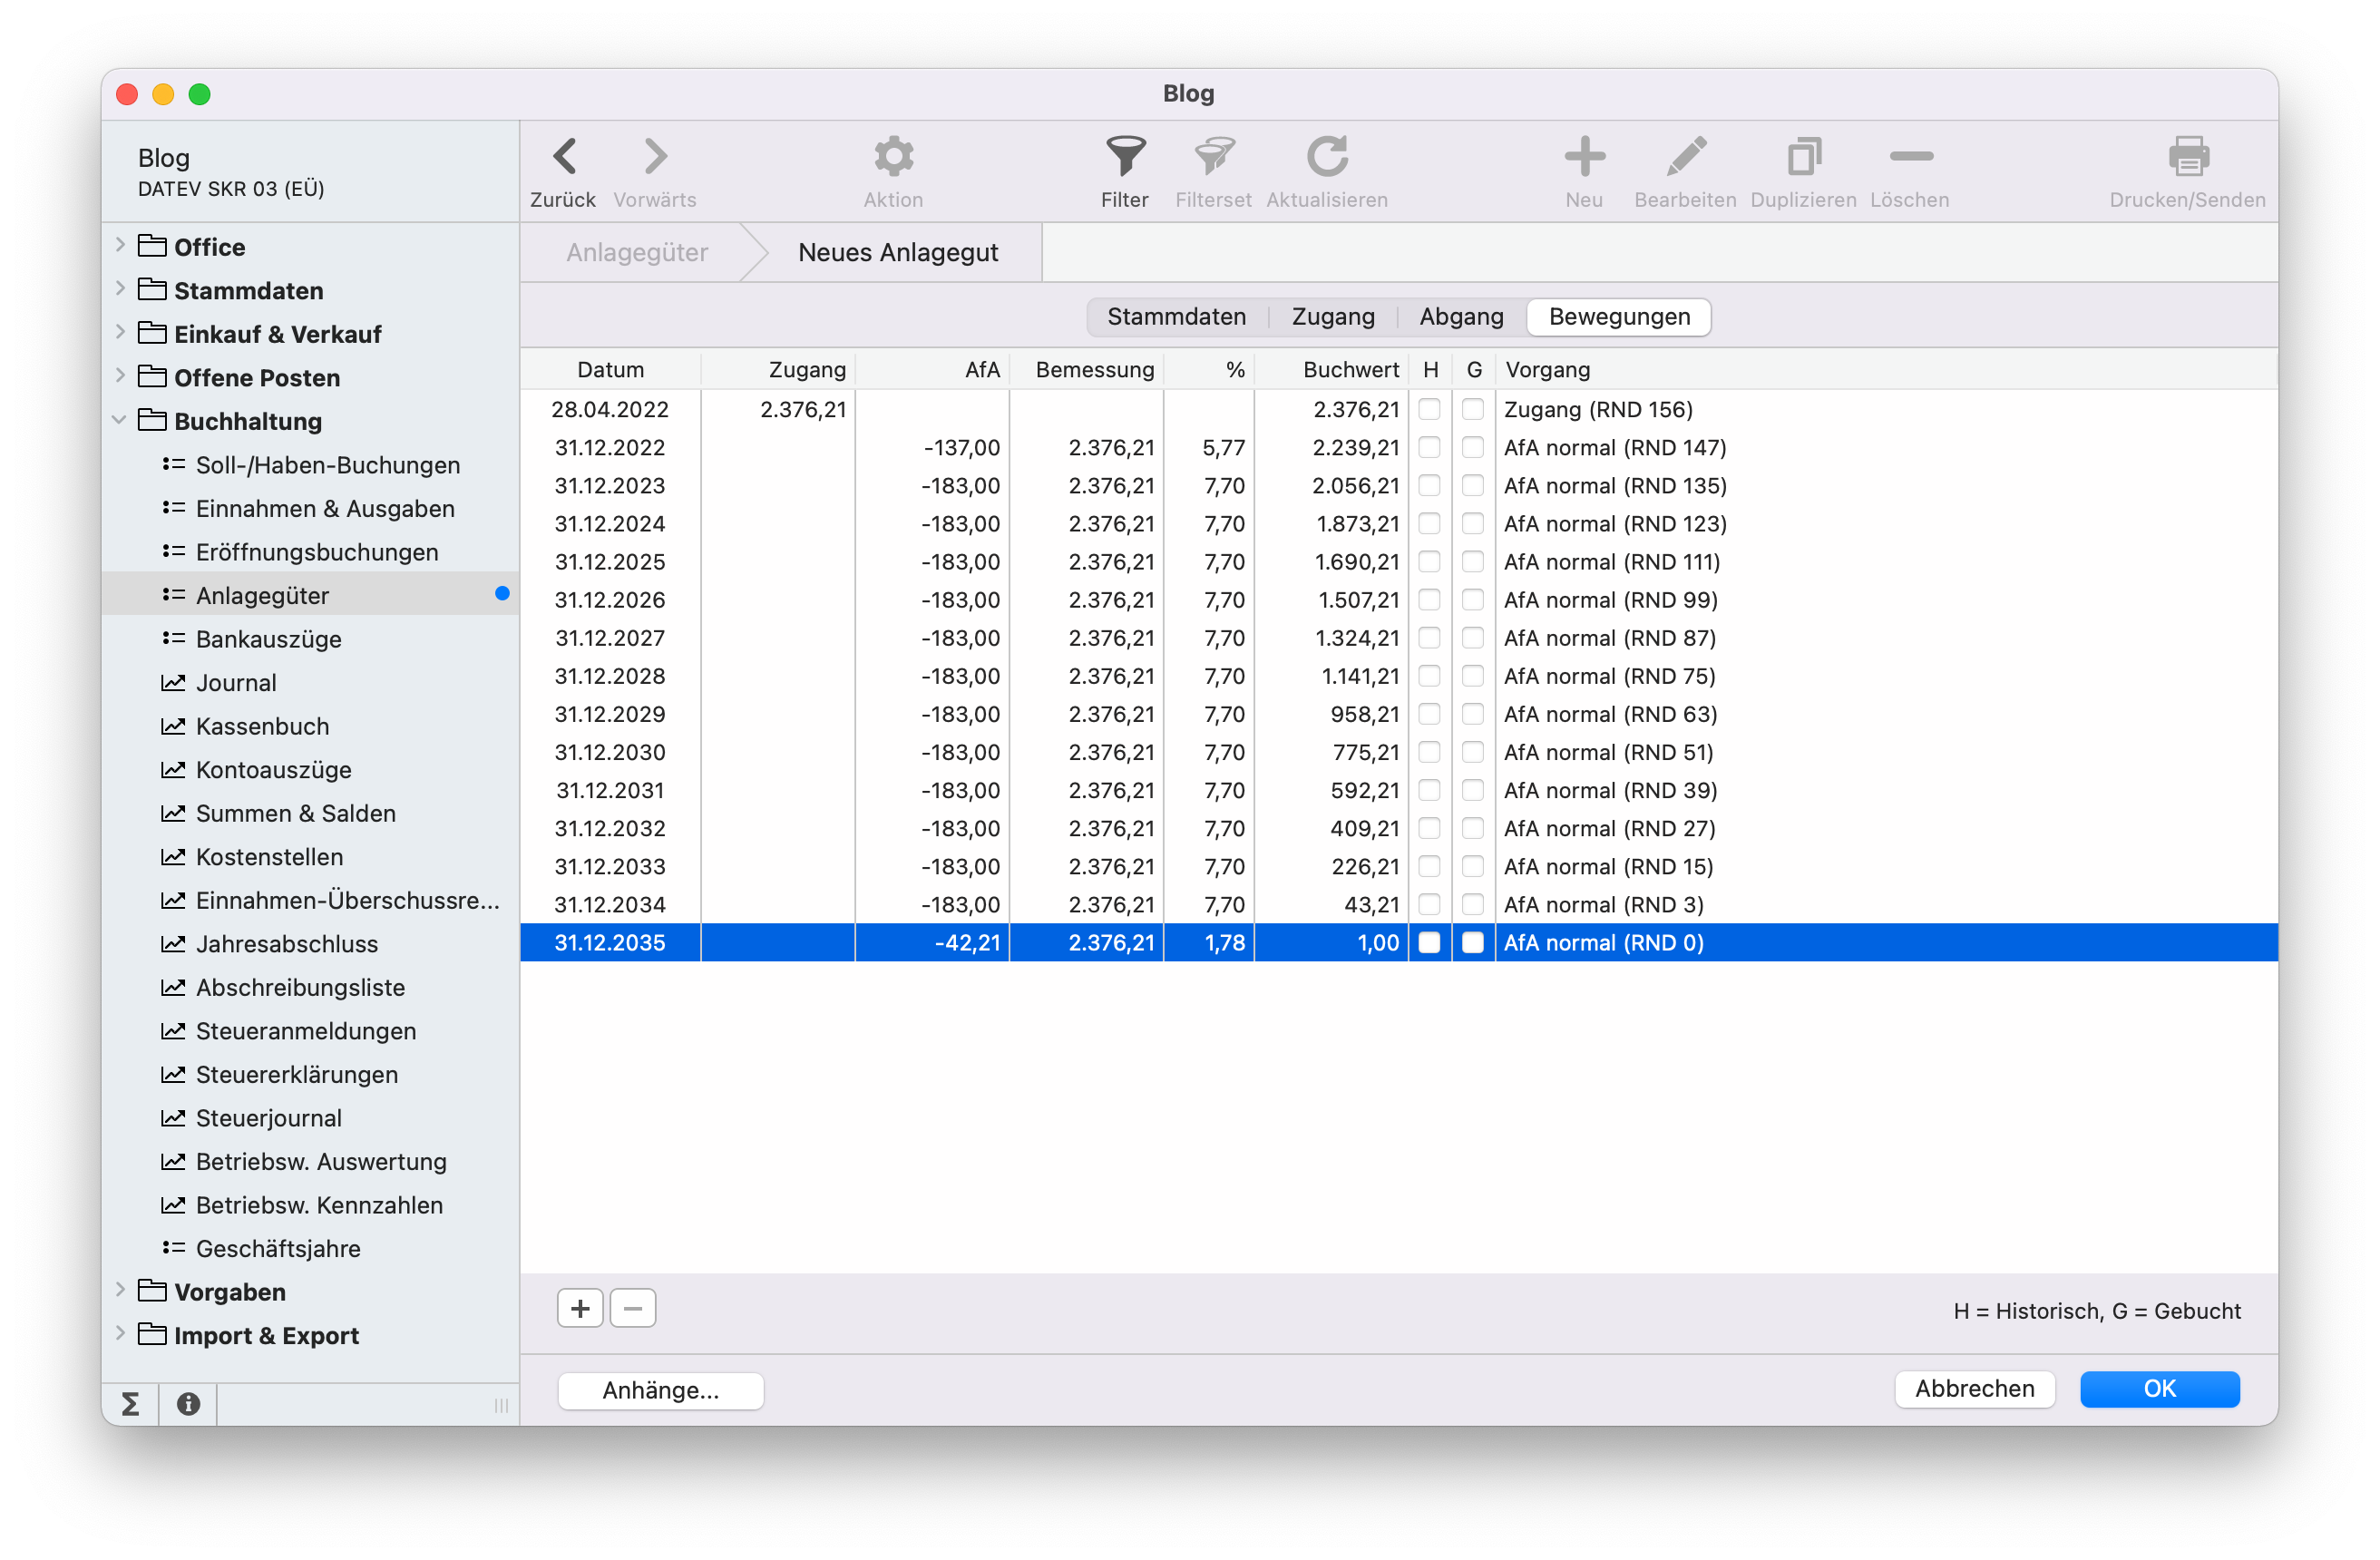This screenshot has width=2380, height=1560.
Task: Select the 31.12.2022 movement row
Action: pos(1398,447)
